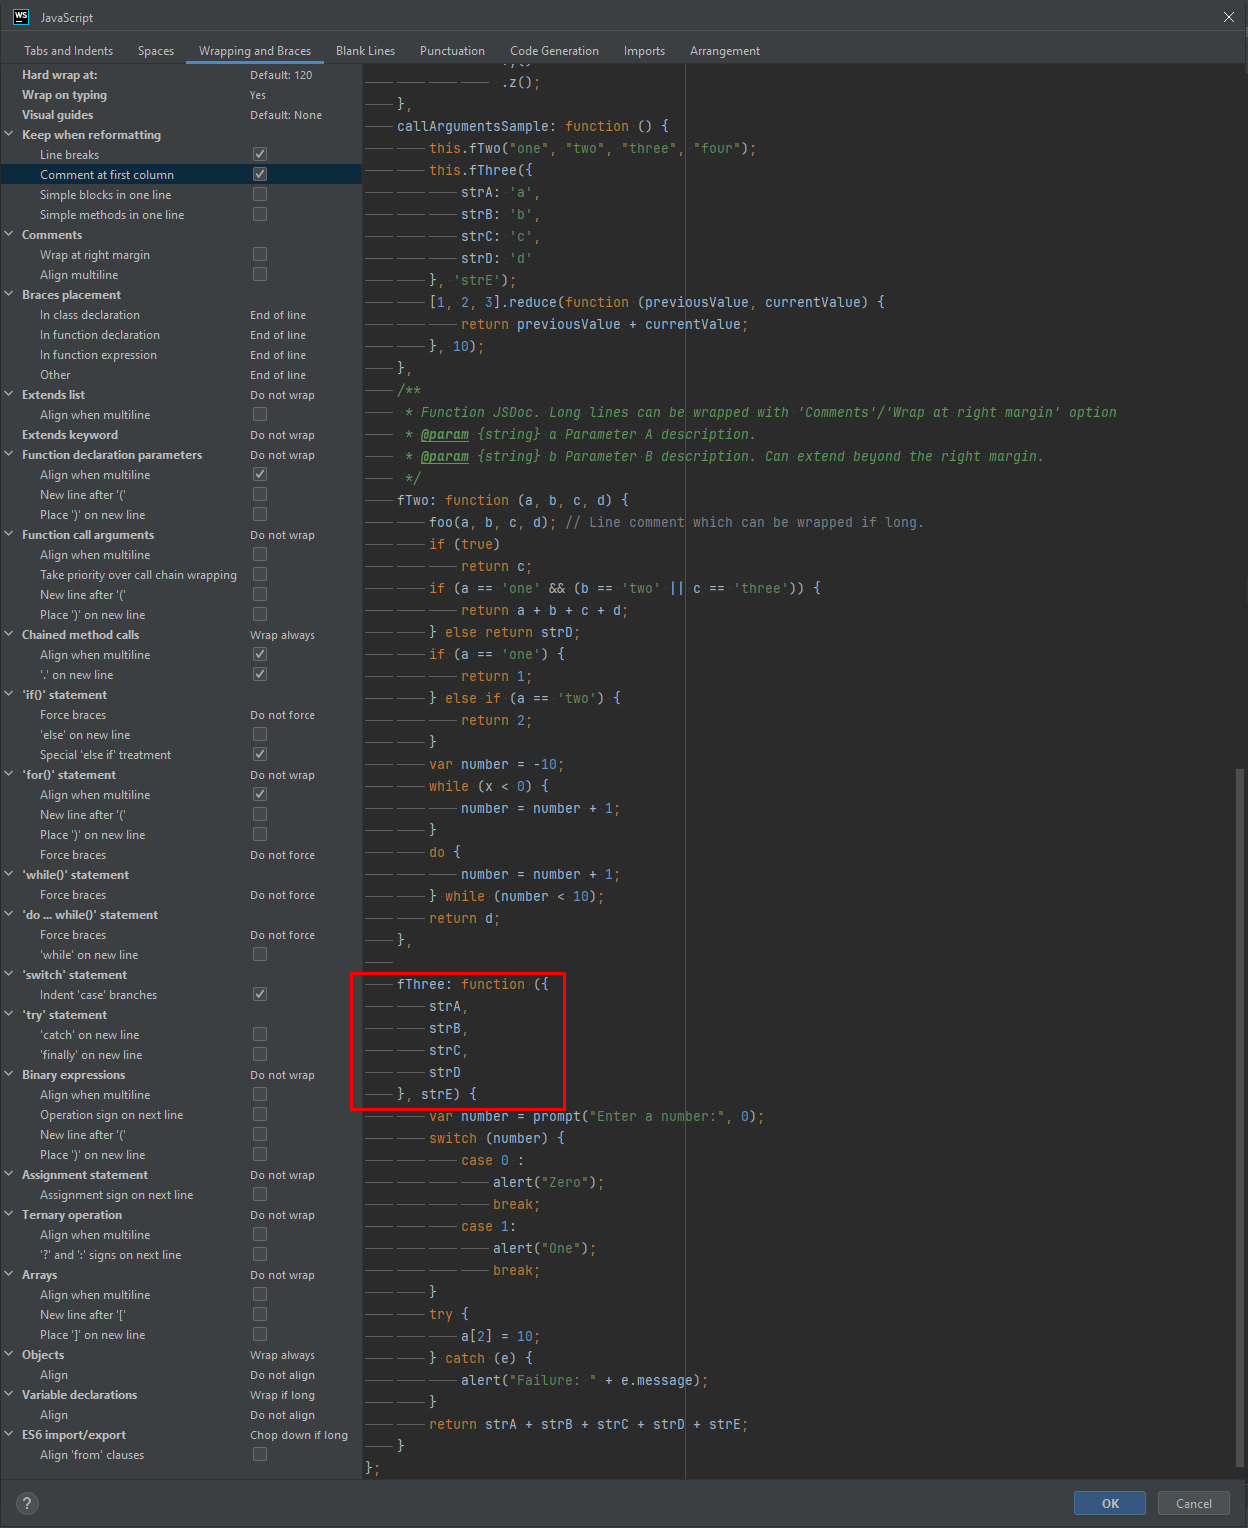Select "'?' and ':' signs on next line" row
Screen dimensions: 1248x1528
pos(181,1254)
